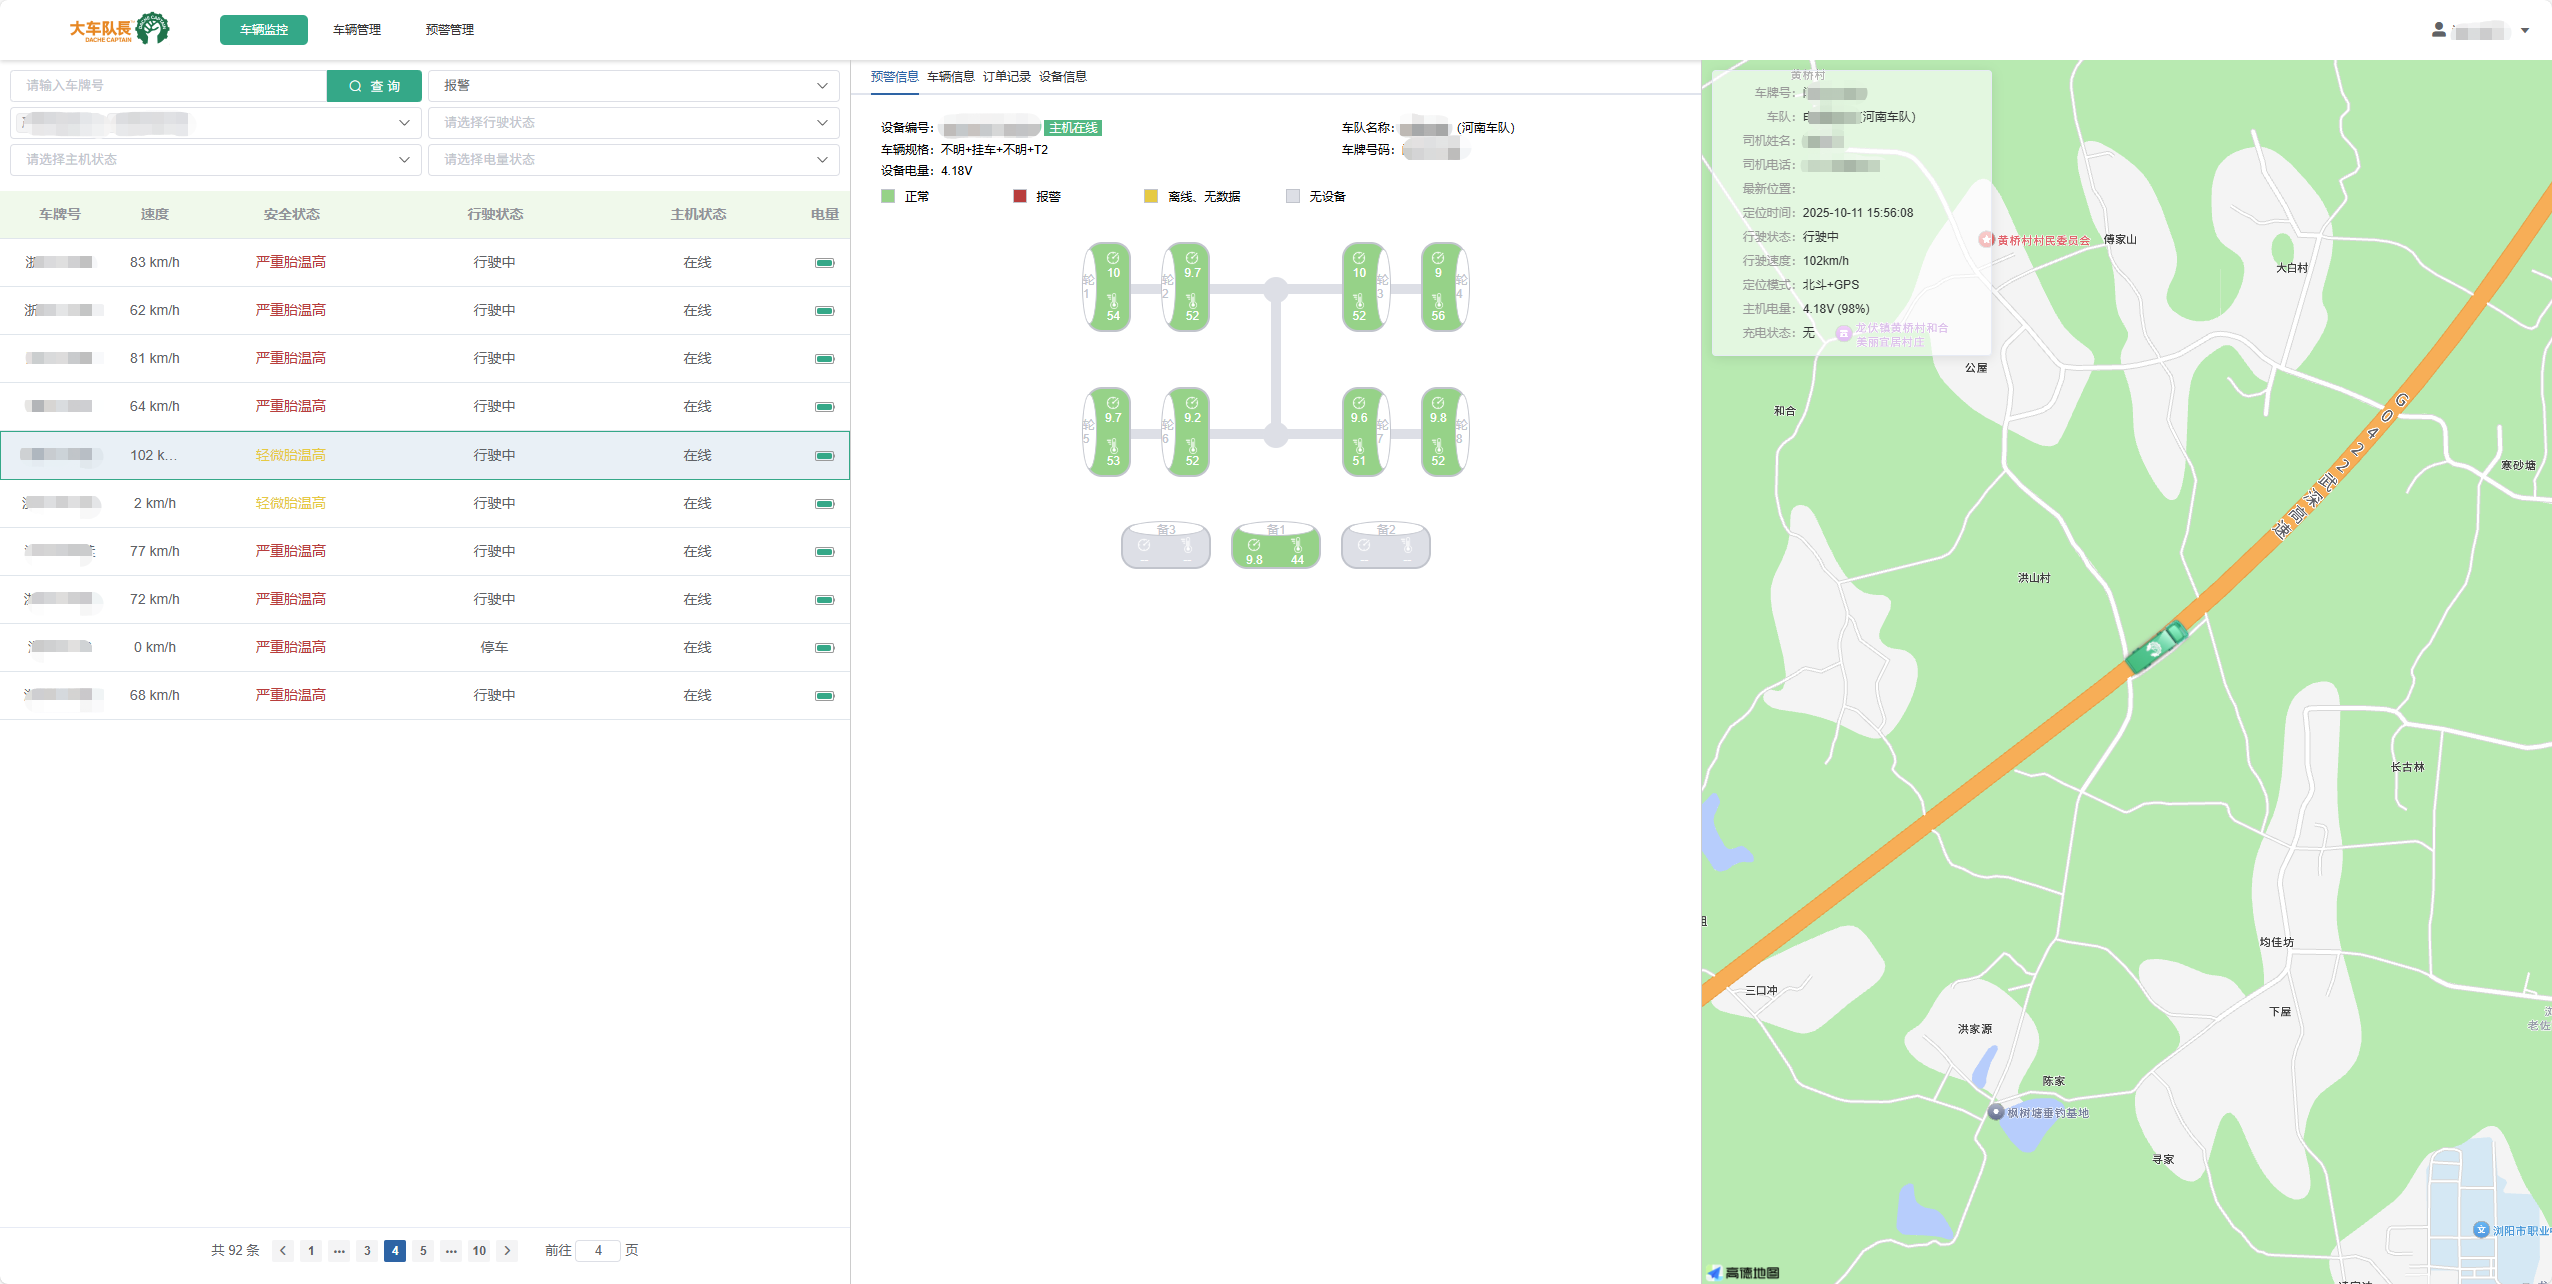Image resolution: width=2552 pixels, height=1284 pixels.
Task: Click the license plate input field
Action: coord(168,86)
